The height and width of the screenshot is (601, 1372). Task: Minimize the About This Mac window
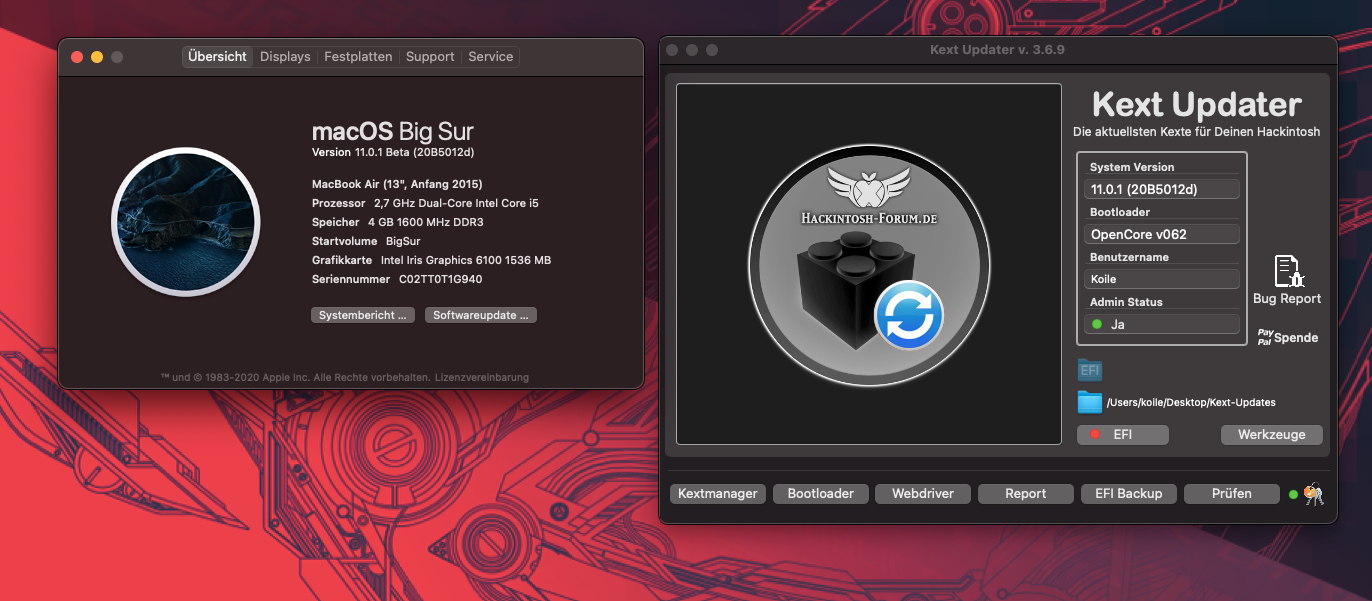click(x=97, y=57)
